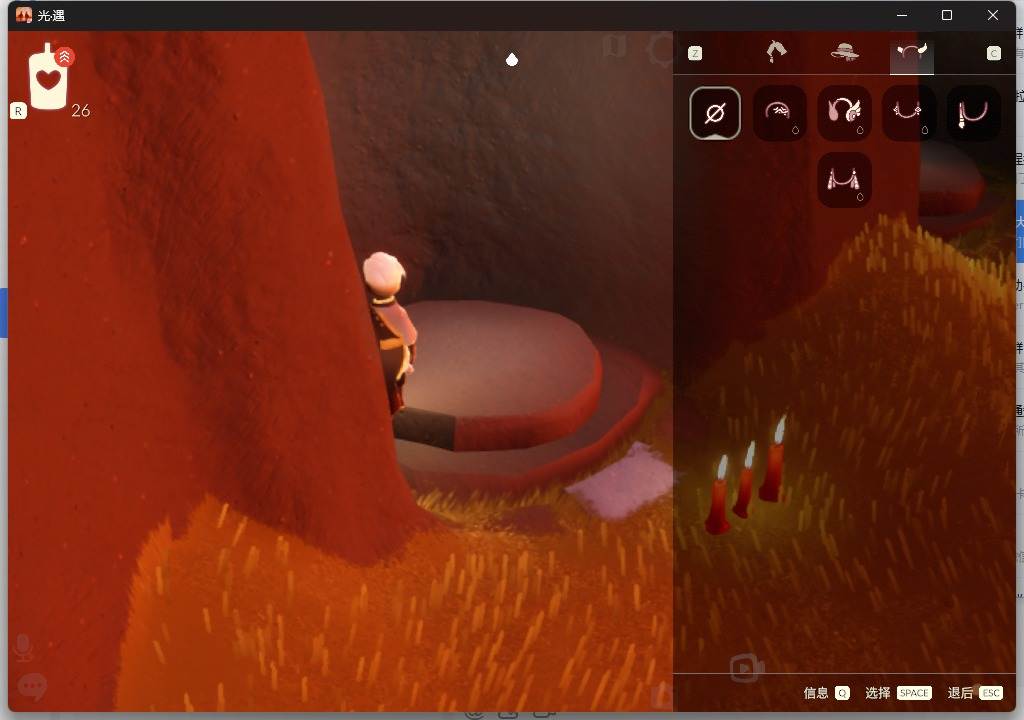Equip the flower-ended hair chain accessory
Viewport: 1024px width, 720px height.
coord(909,113)
